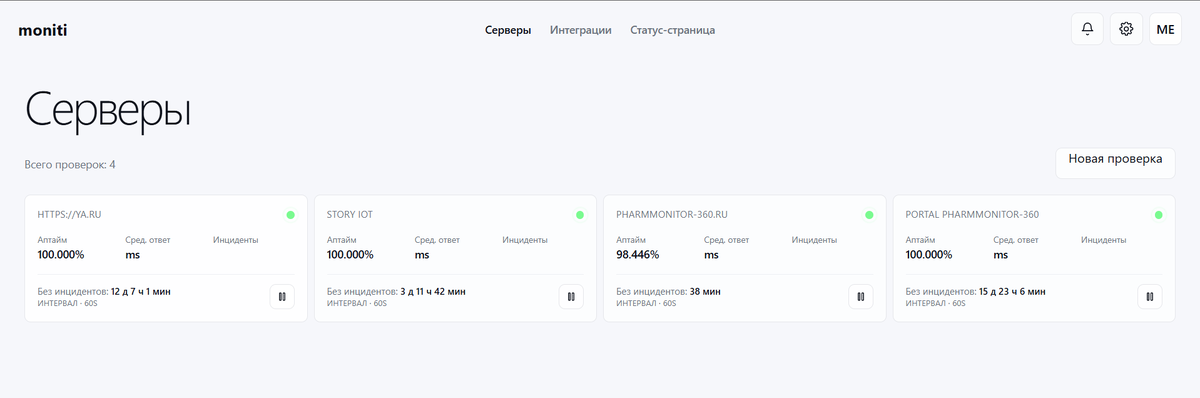Click '3 д 11 ч 42 мин' text

pyautogui.click(x=433, y=292)
